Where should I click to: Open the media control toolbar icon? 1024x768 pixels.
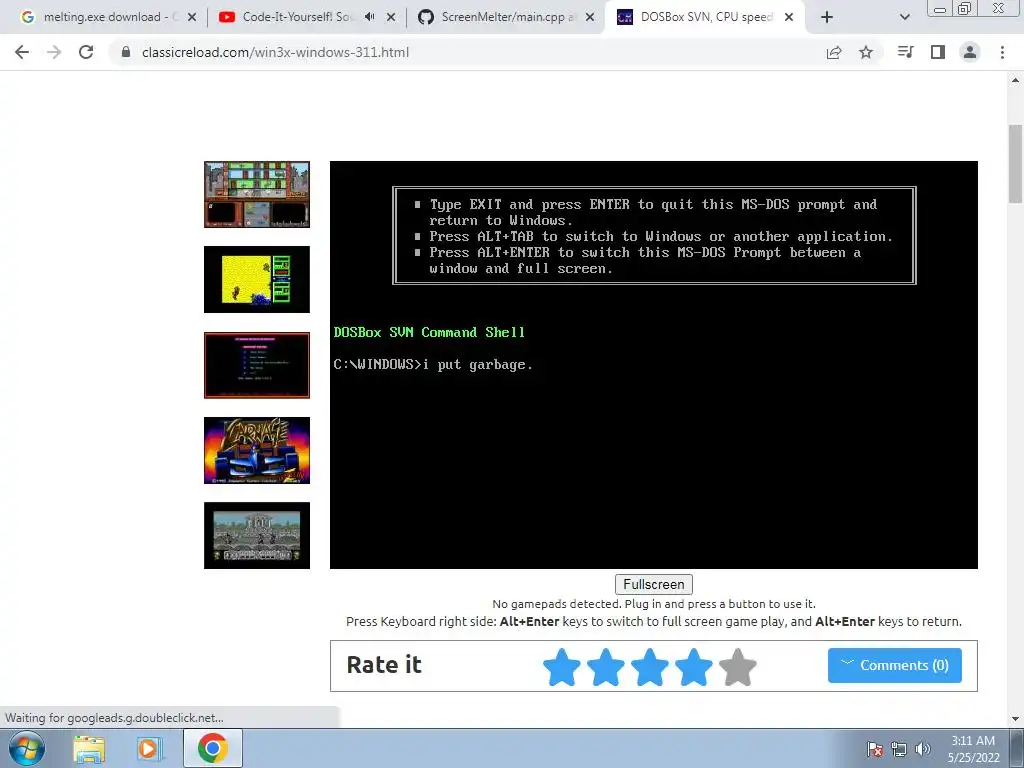pyautogui.click(x=905, y=52)
